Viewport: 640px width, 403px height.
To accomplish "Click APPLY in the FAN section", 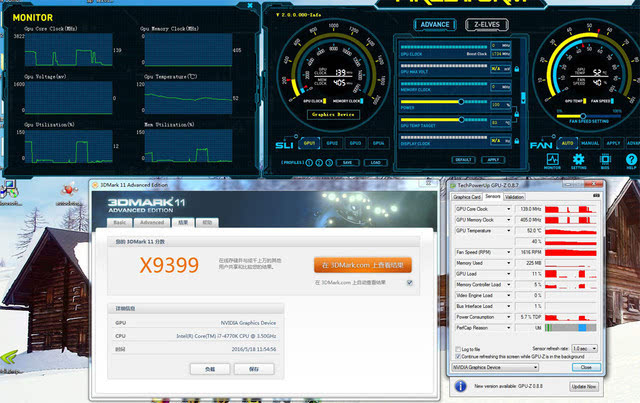I will tap(613, 143).
